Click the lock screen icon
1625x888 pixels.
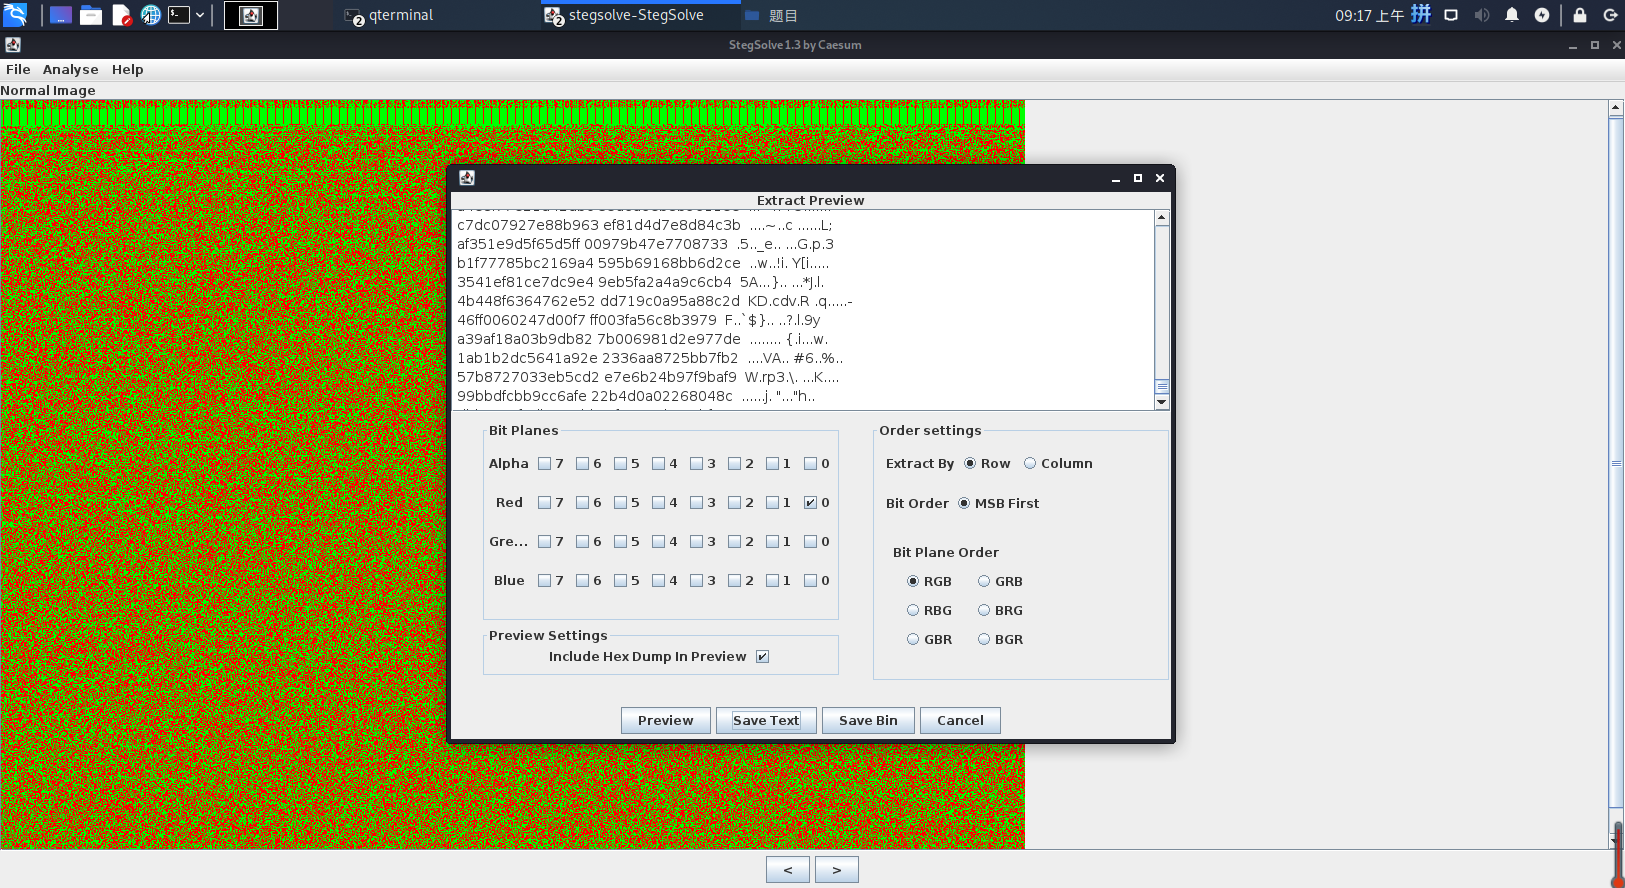click(x=1580, y=15)
